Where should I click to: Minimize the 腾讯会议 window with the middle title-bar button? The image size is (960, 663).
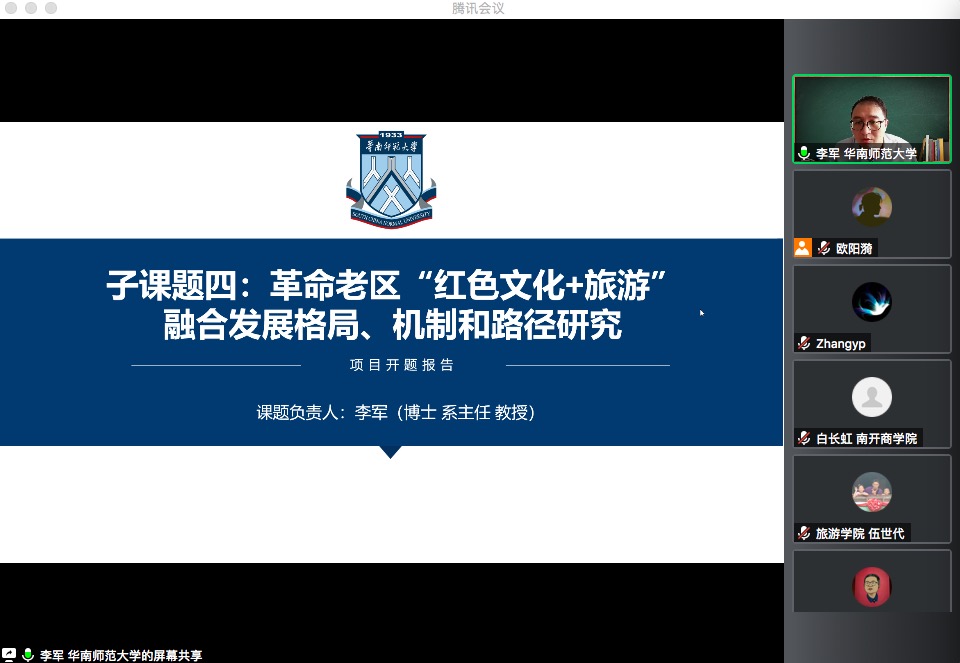click(31, 8)
